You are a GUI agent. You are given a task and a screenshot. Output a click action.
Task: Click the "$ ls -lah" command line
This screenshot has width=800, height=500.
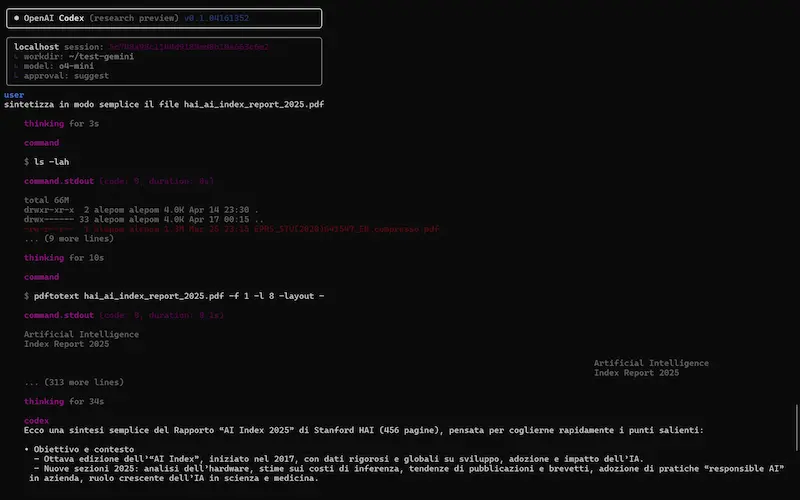[46, 162]
